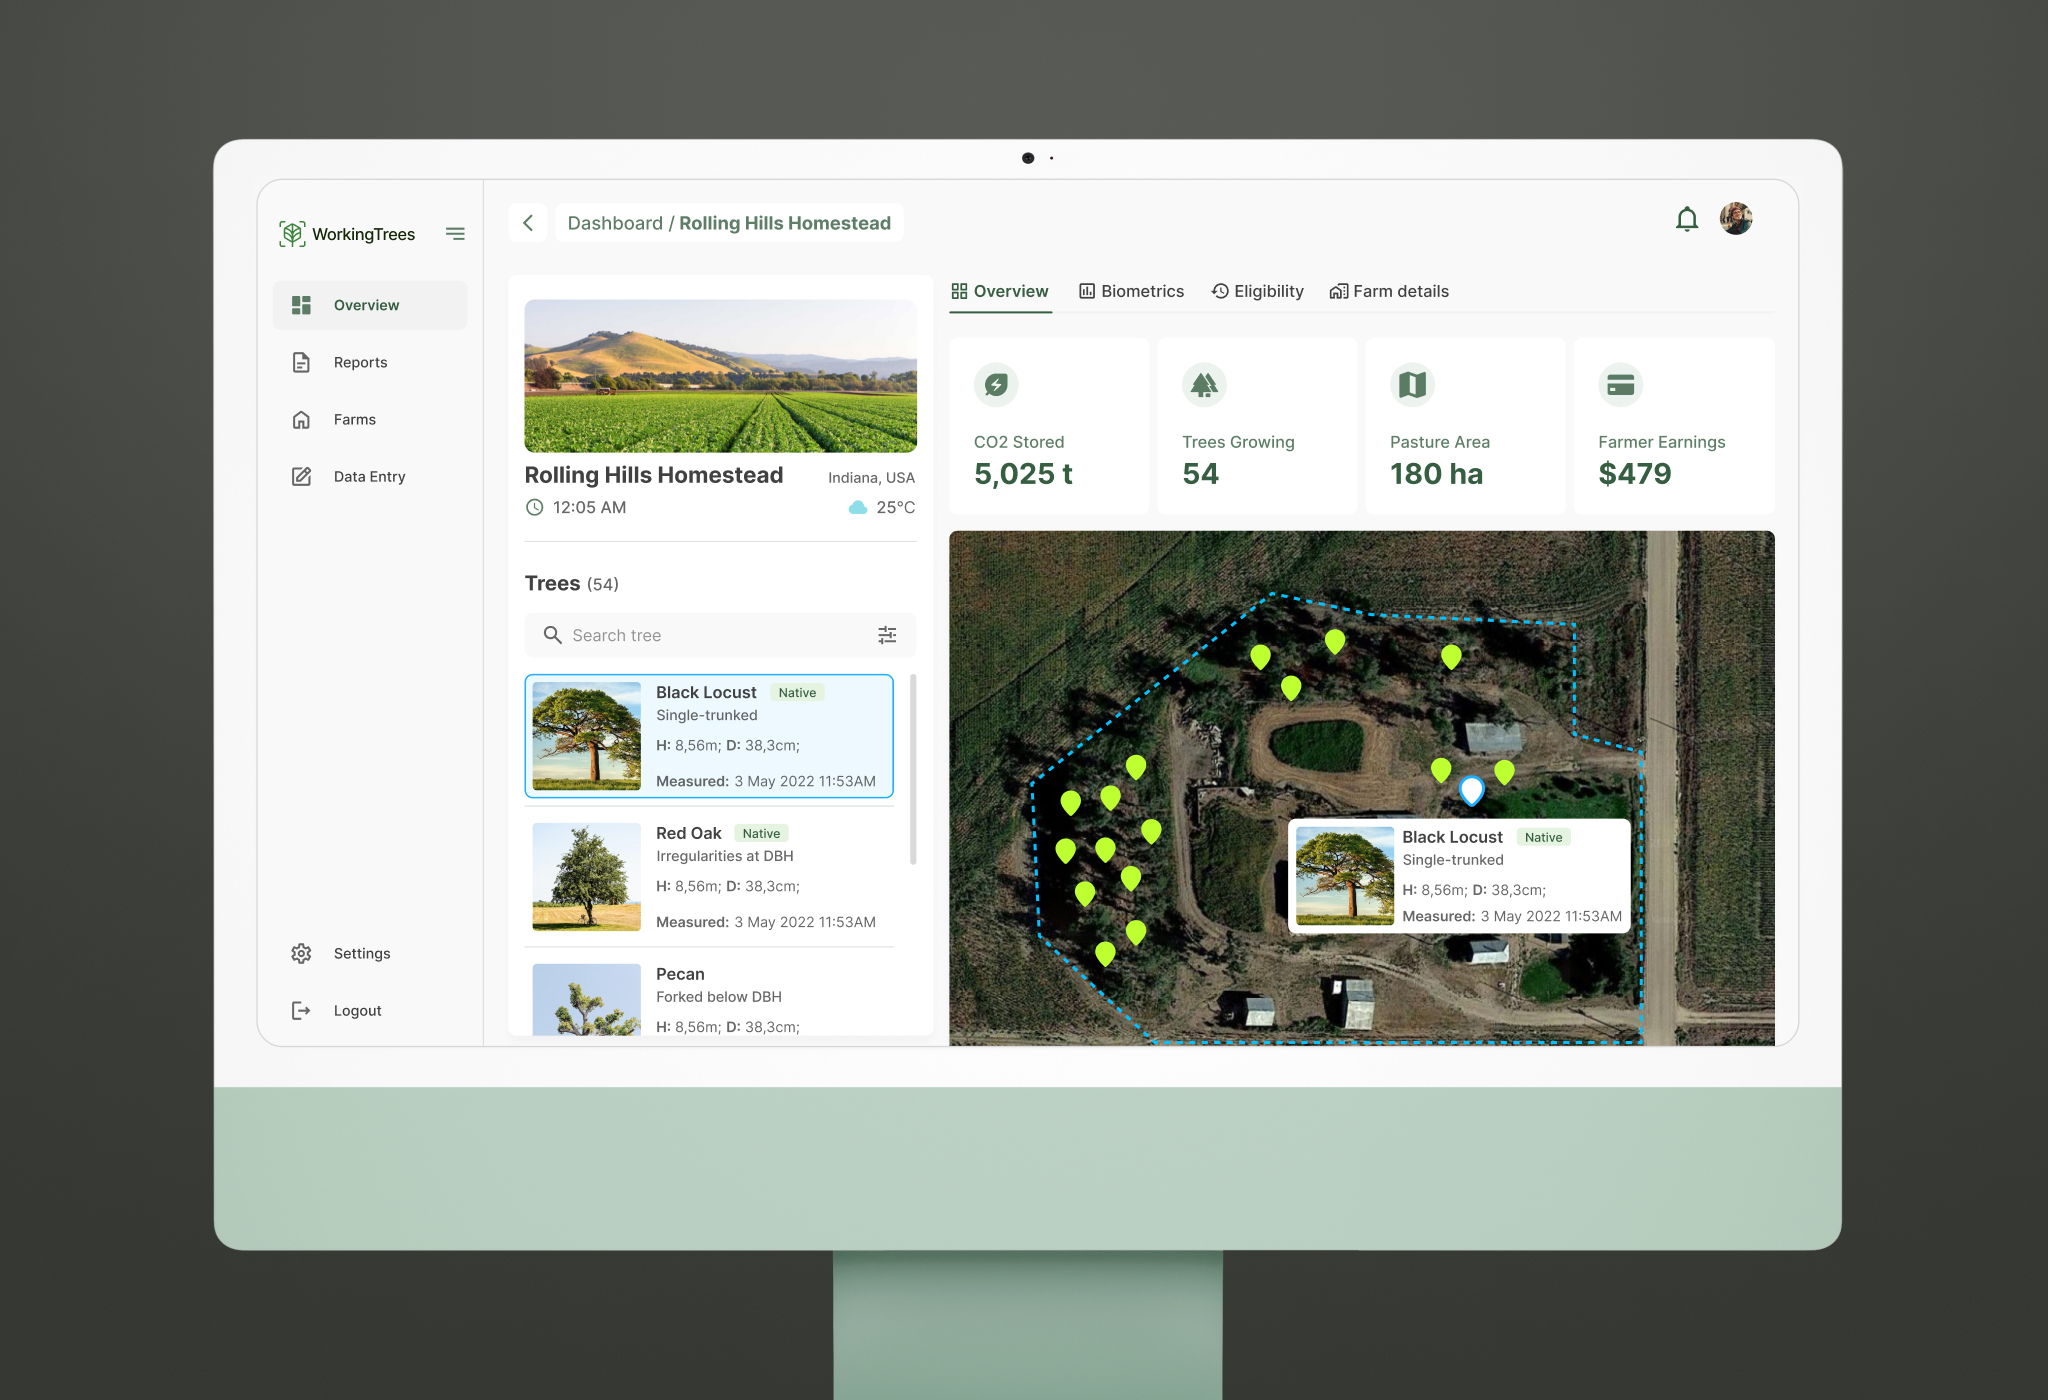
Task: Collapse sidebar with hamburger menu icon
Action: [455, 234]
